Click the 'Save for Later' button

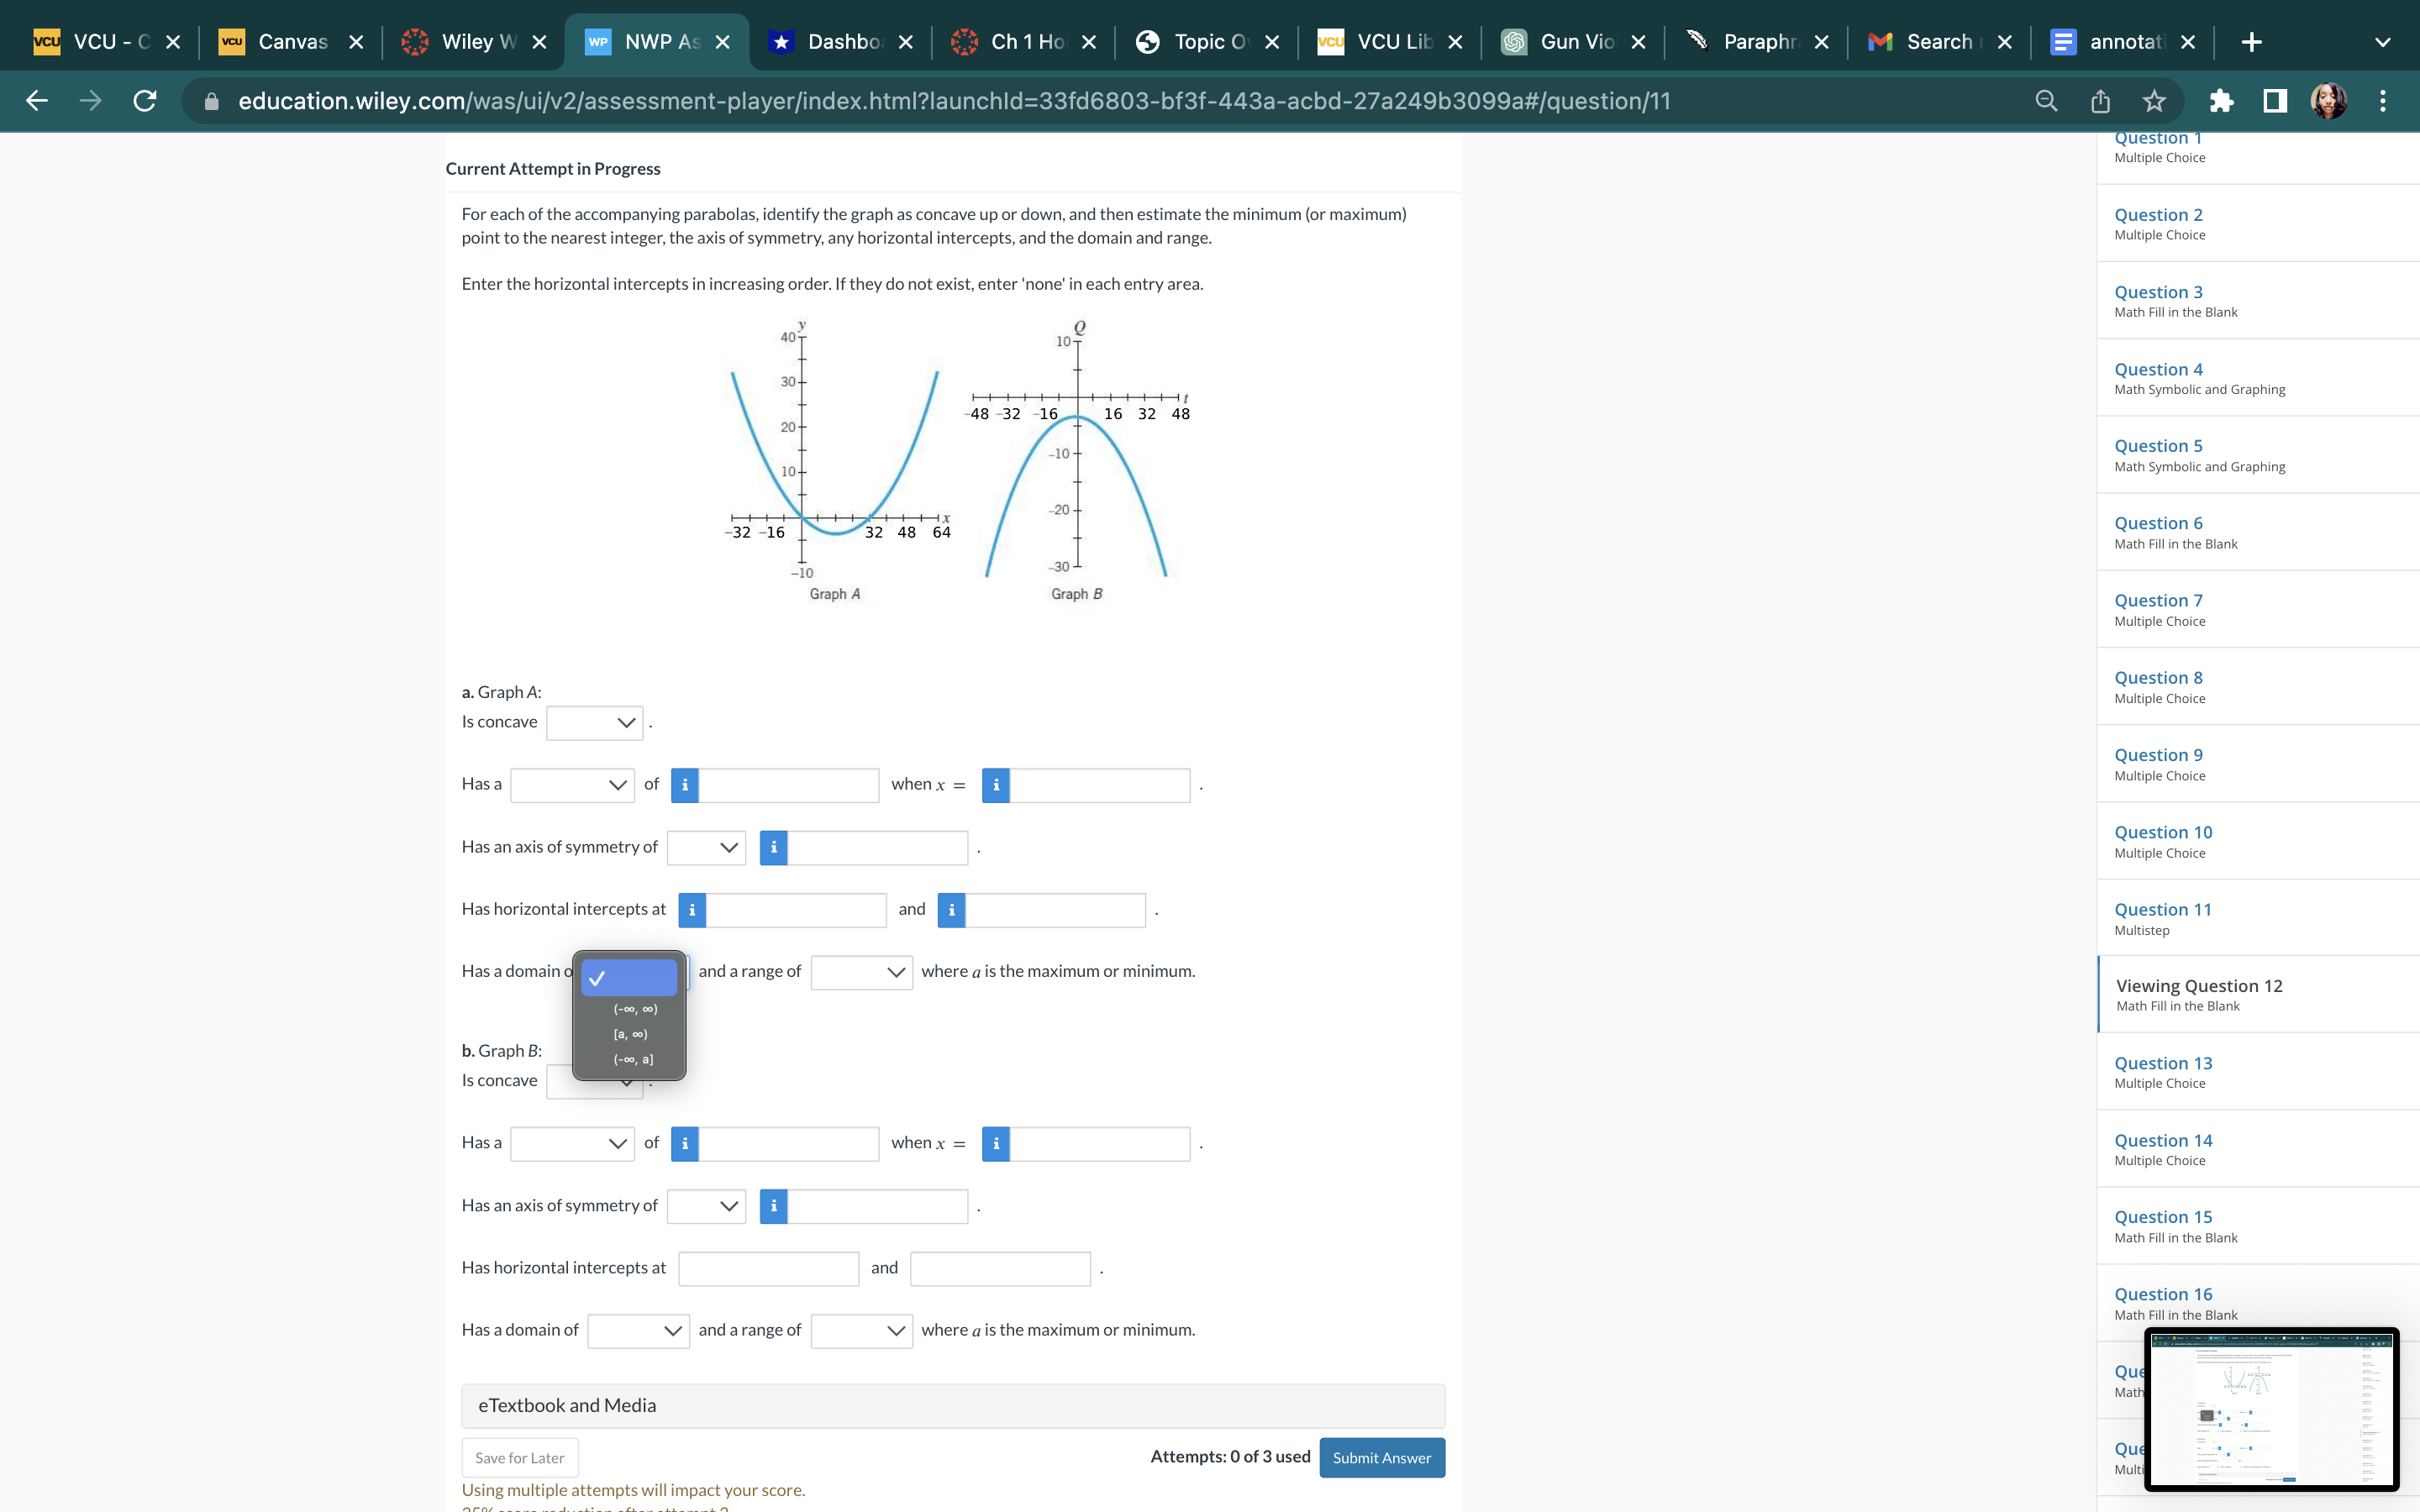[519, 1457]
